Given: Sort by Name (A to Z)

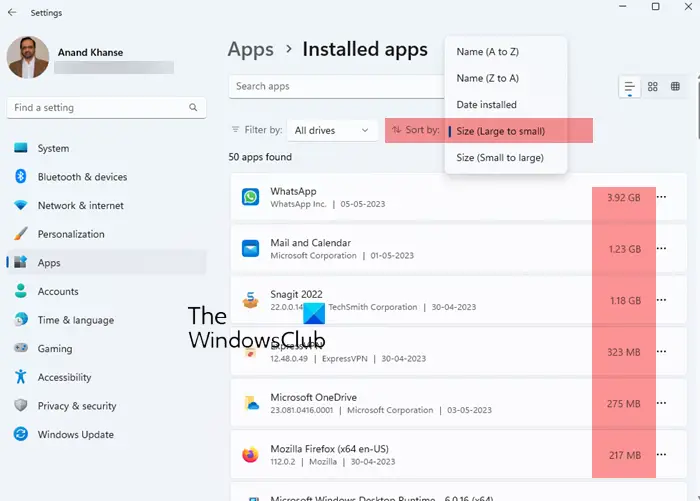Looking at the screenshot, I should 506,52.
